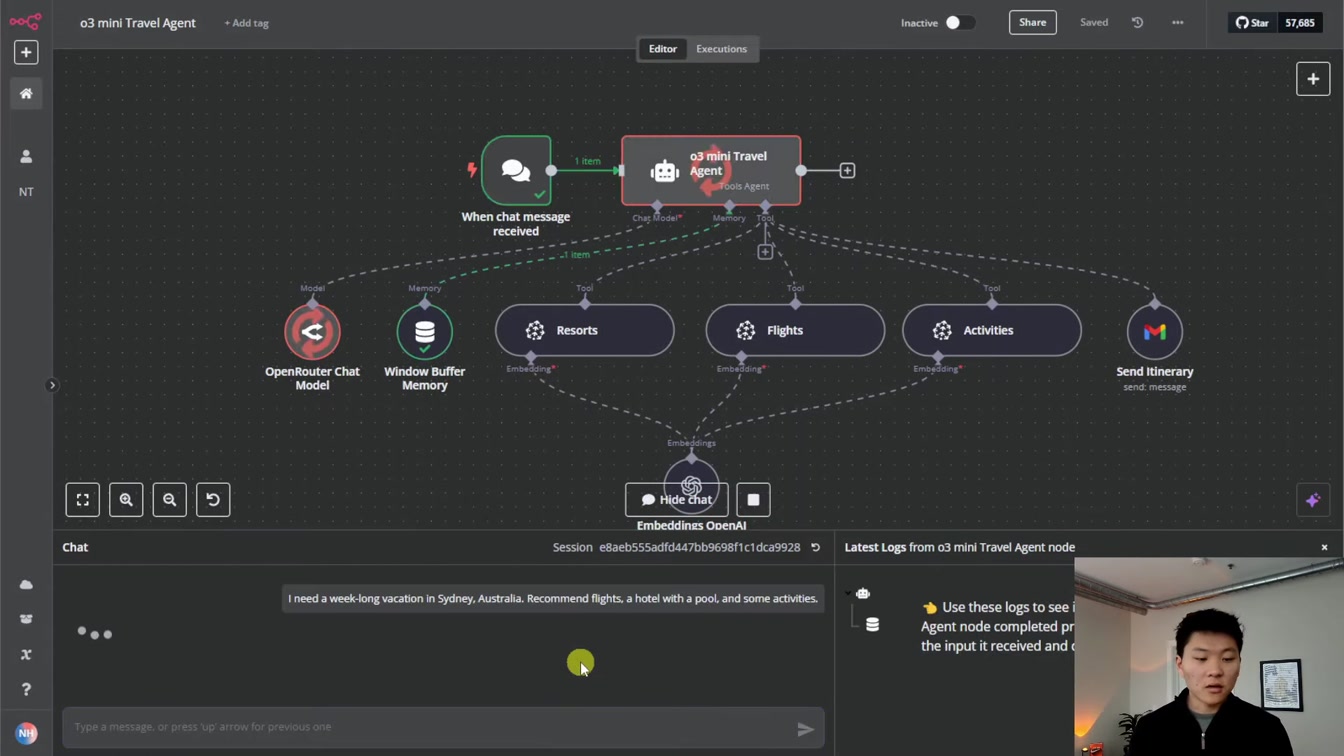The height and width of the screenshot is (756, 1344).
Task: Select the memory log tree item
Action: [872, 624]
